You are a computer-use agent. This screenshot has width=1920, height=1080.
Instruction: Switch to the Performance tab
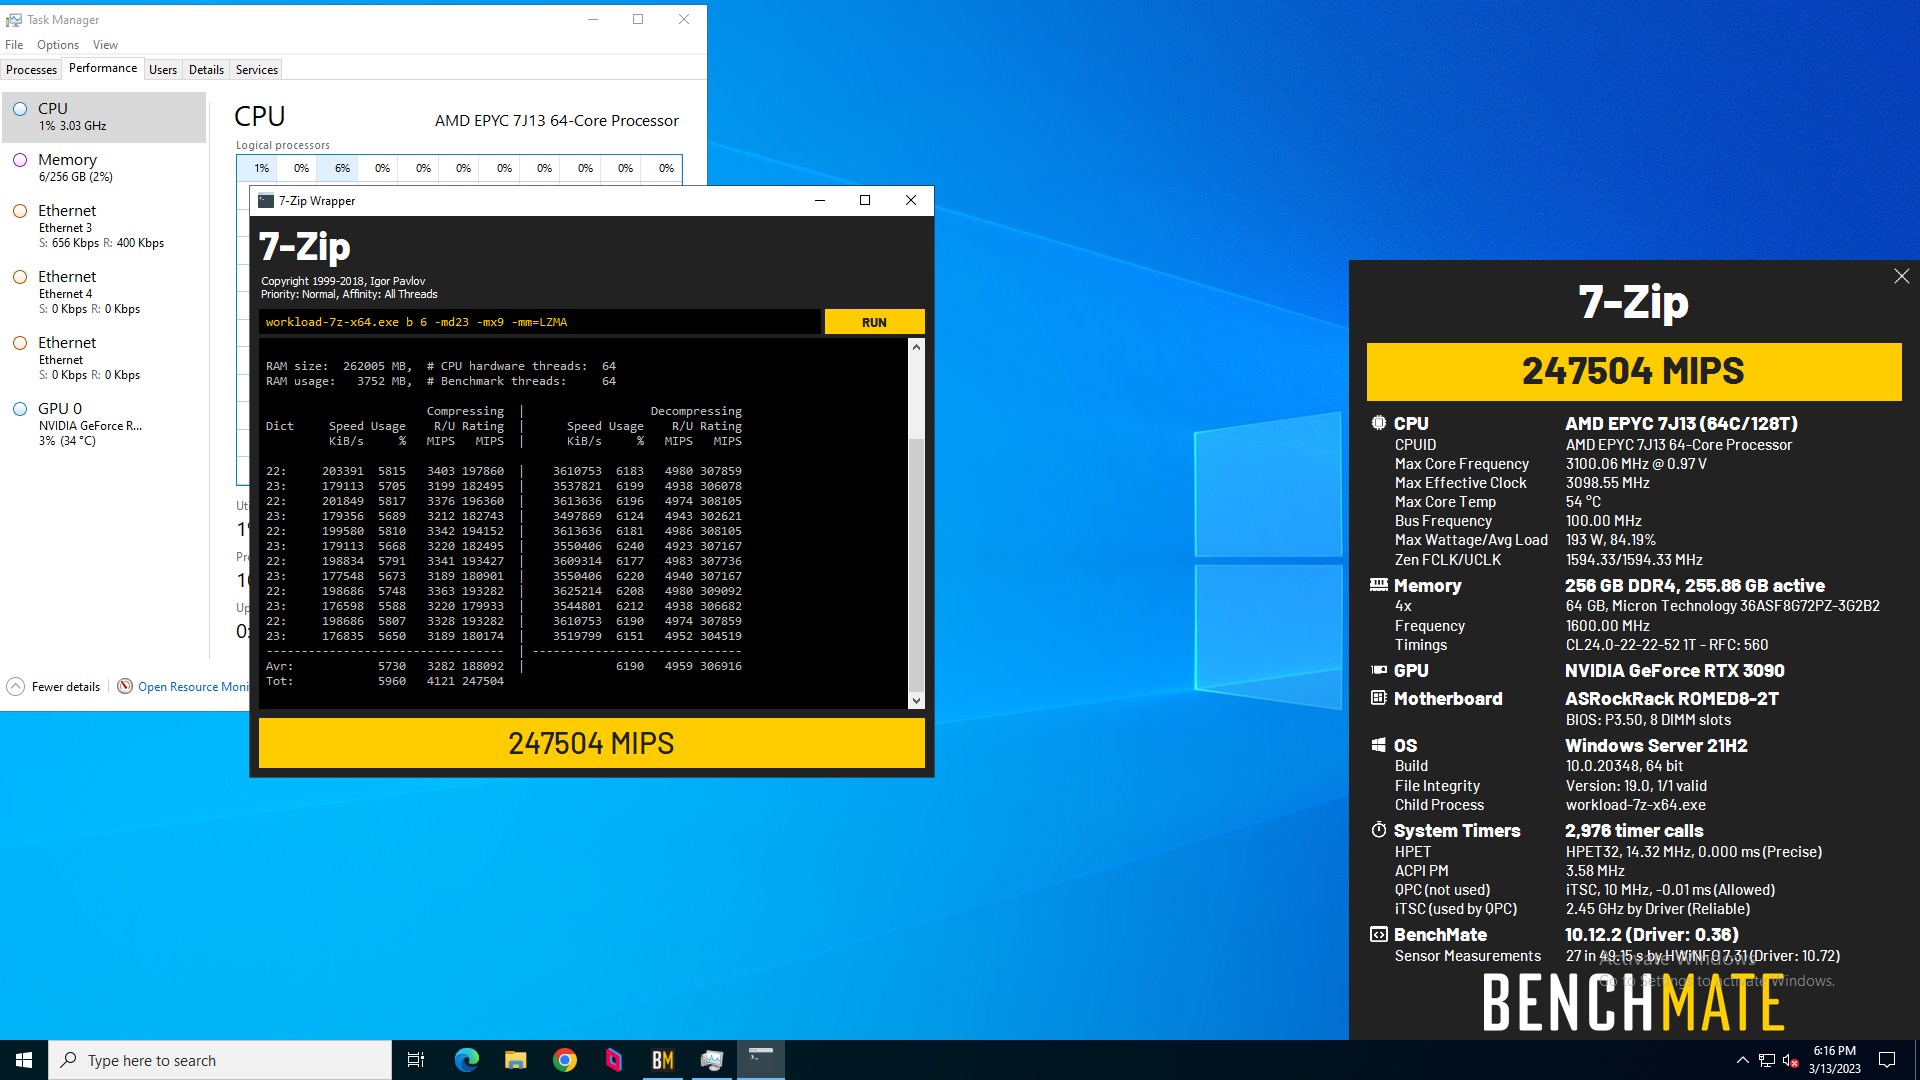coord(103,68)
